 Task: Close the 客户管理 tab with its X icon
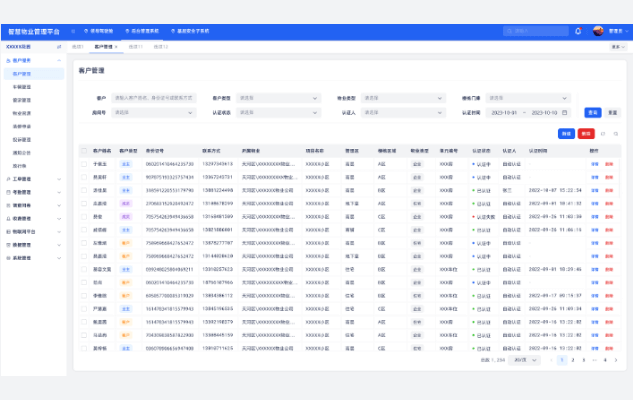[117, 47]
